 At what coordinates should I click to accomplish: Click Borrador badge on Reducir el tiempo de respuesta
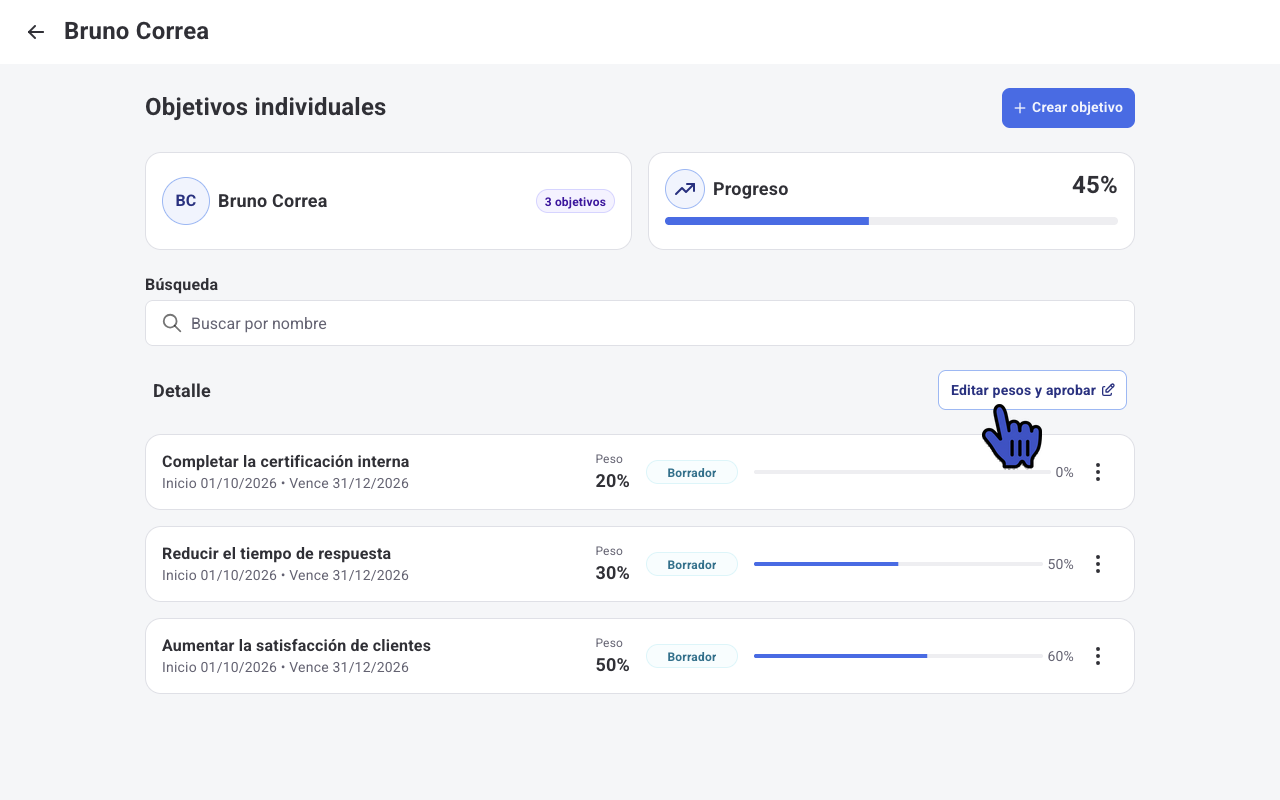point(692,564)
